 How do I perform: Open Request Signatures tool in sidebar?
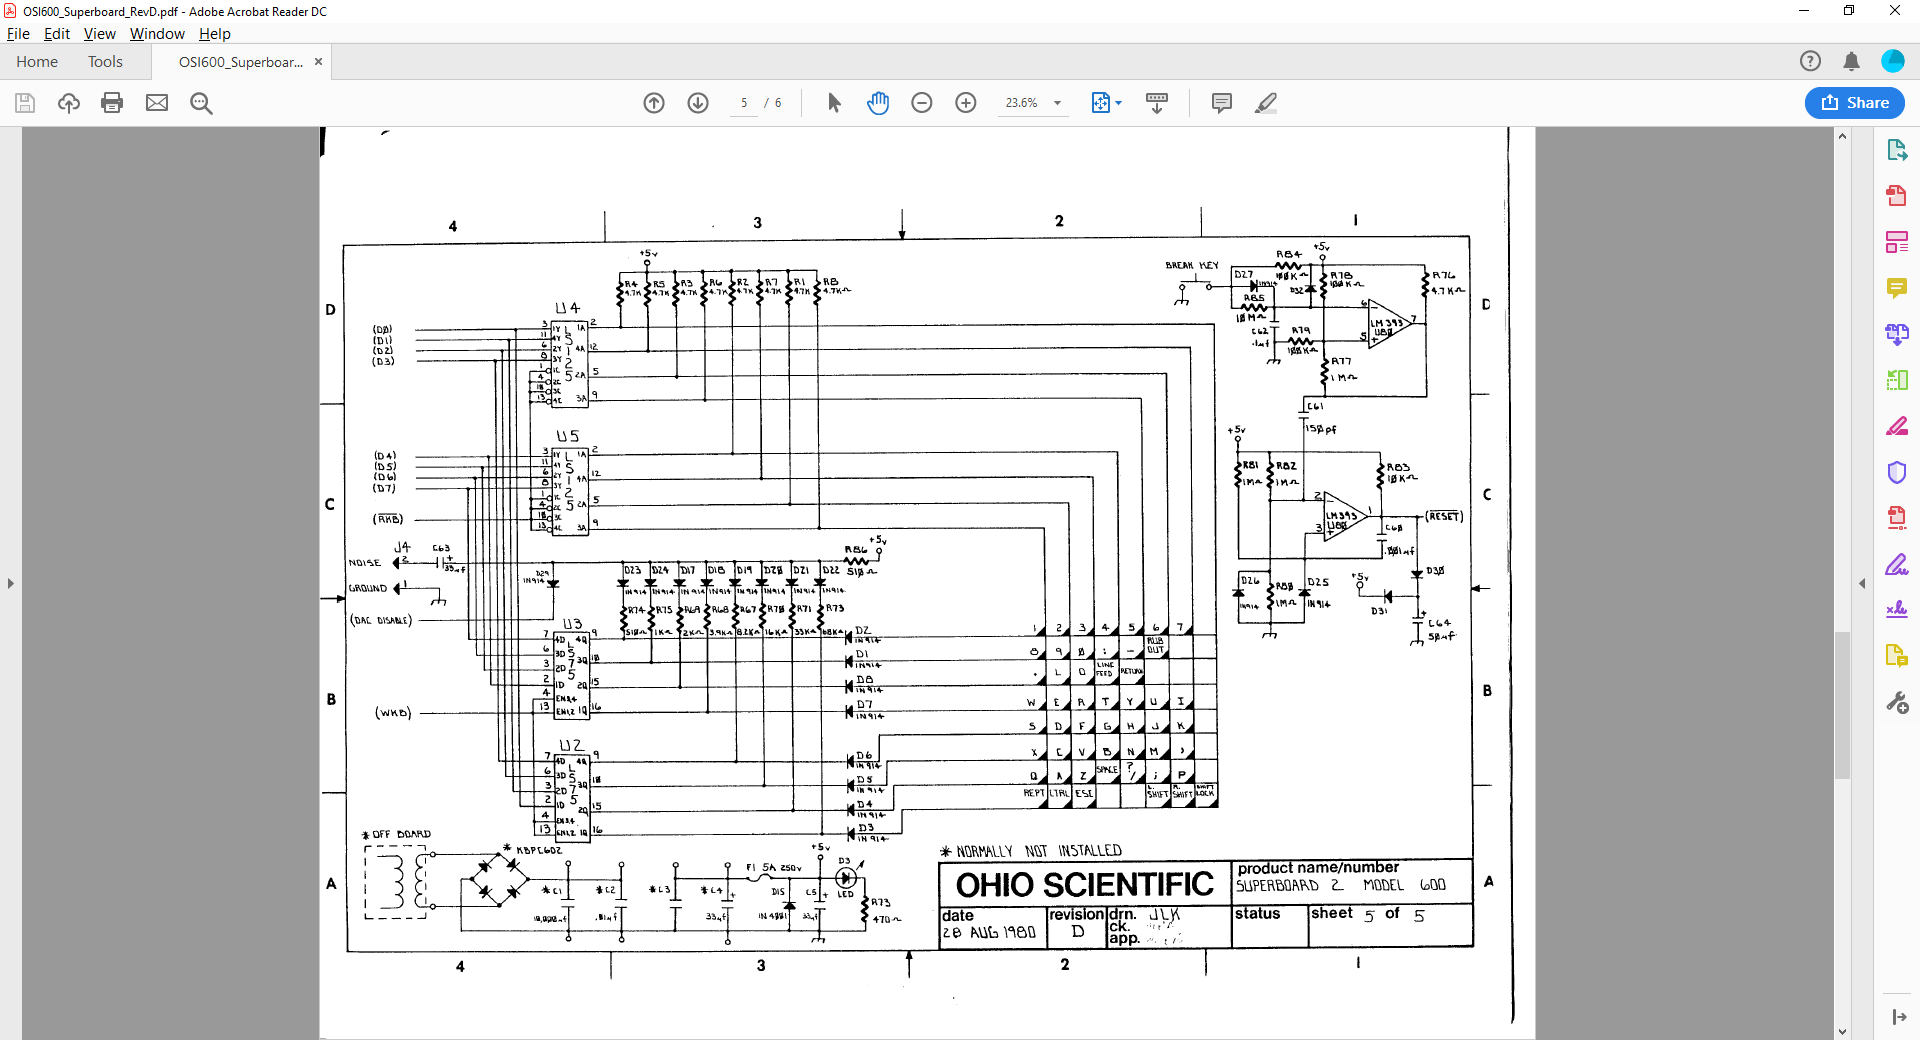point(1897,609)
